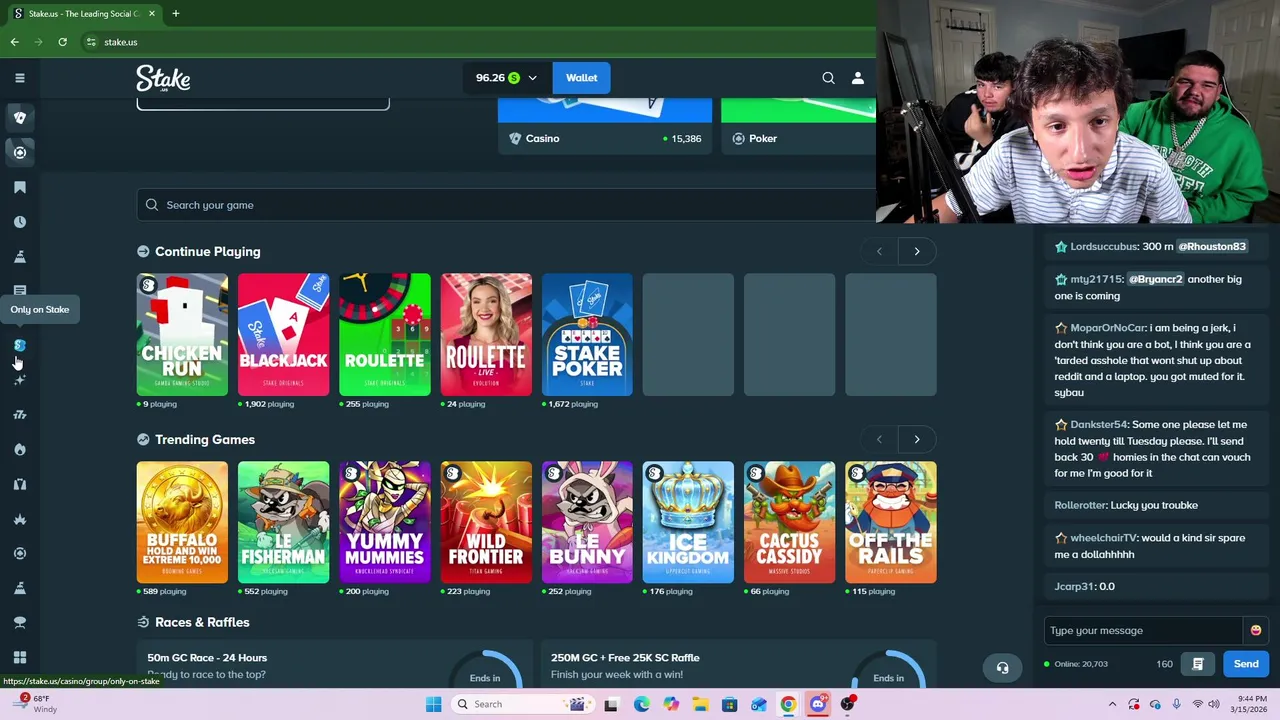This screenshot has height=720, width=1280.
Task: Open the Le Bunny game
Action: click(587, 522)
